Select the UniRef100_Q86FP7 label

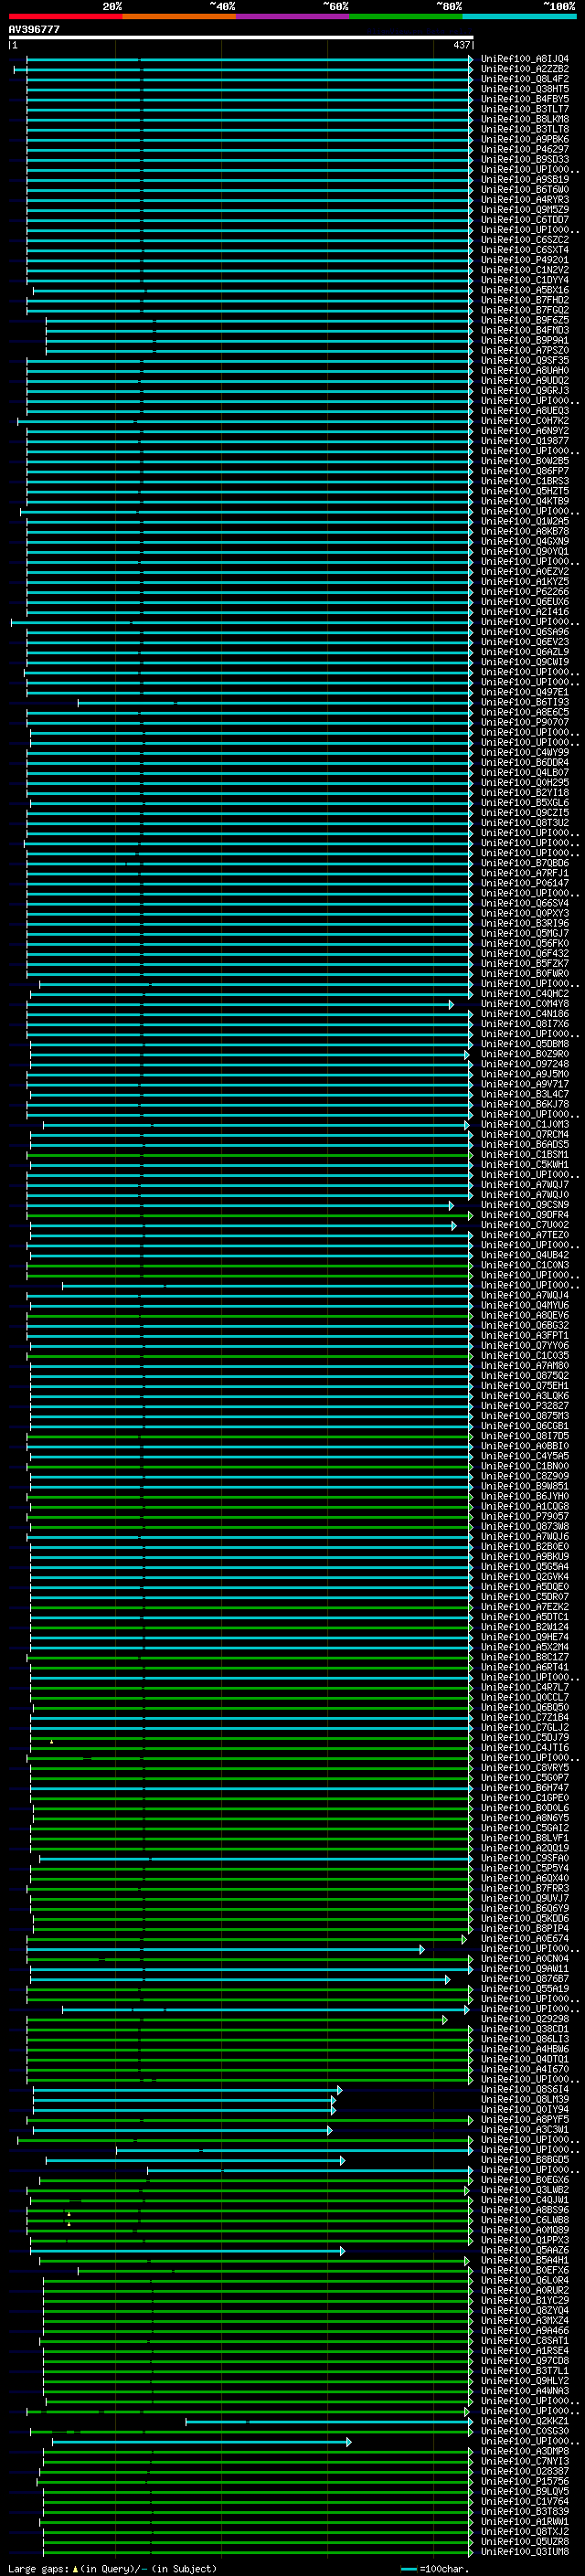point(524,471)
